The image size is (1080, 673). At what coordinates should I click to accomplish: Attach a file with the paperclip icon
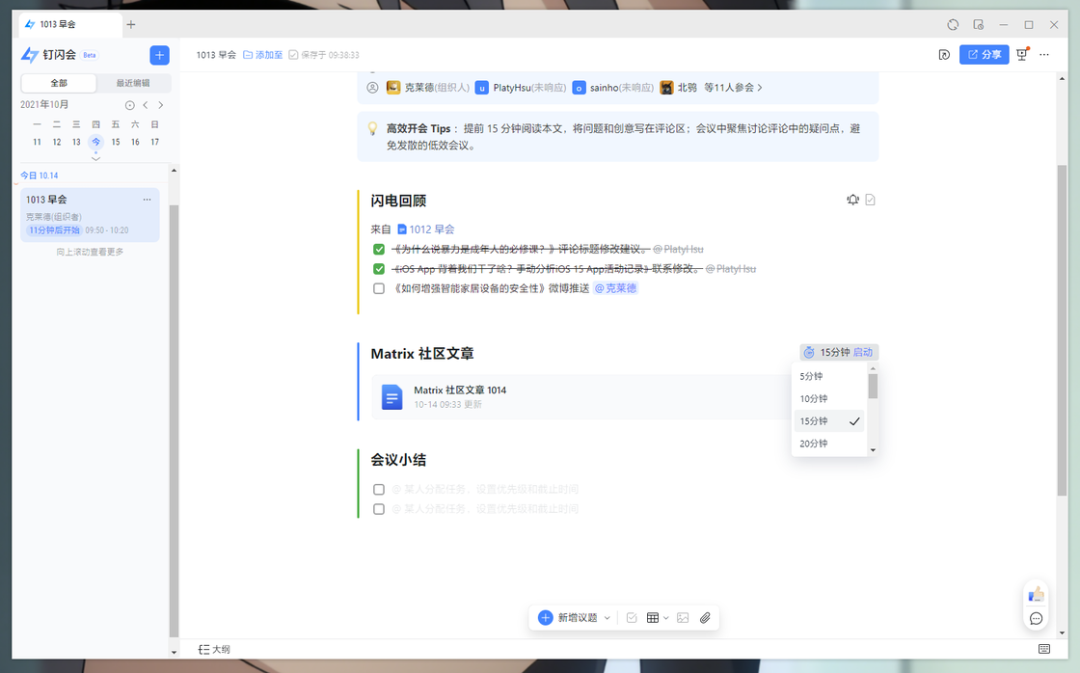[x=705, y=618]
